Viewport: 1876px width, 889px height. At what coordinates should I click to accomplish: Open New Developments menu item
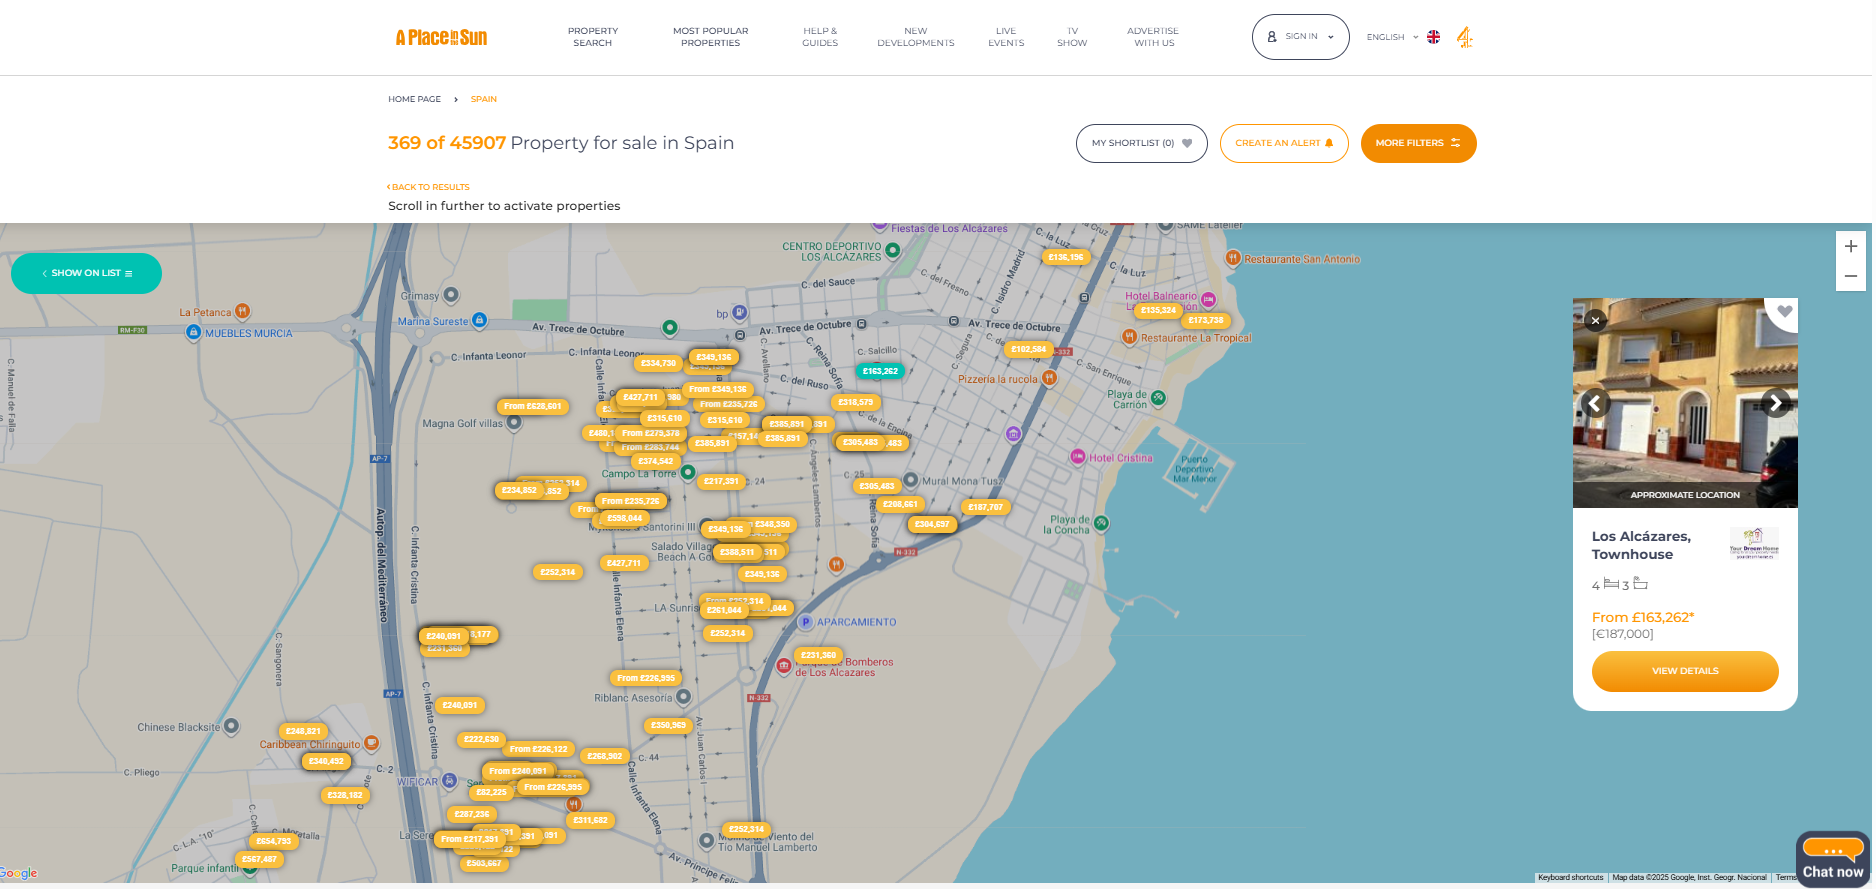pyautogui.click(x=915, y=37)
